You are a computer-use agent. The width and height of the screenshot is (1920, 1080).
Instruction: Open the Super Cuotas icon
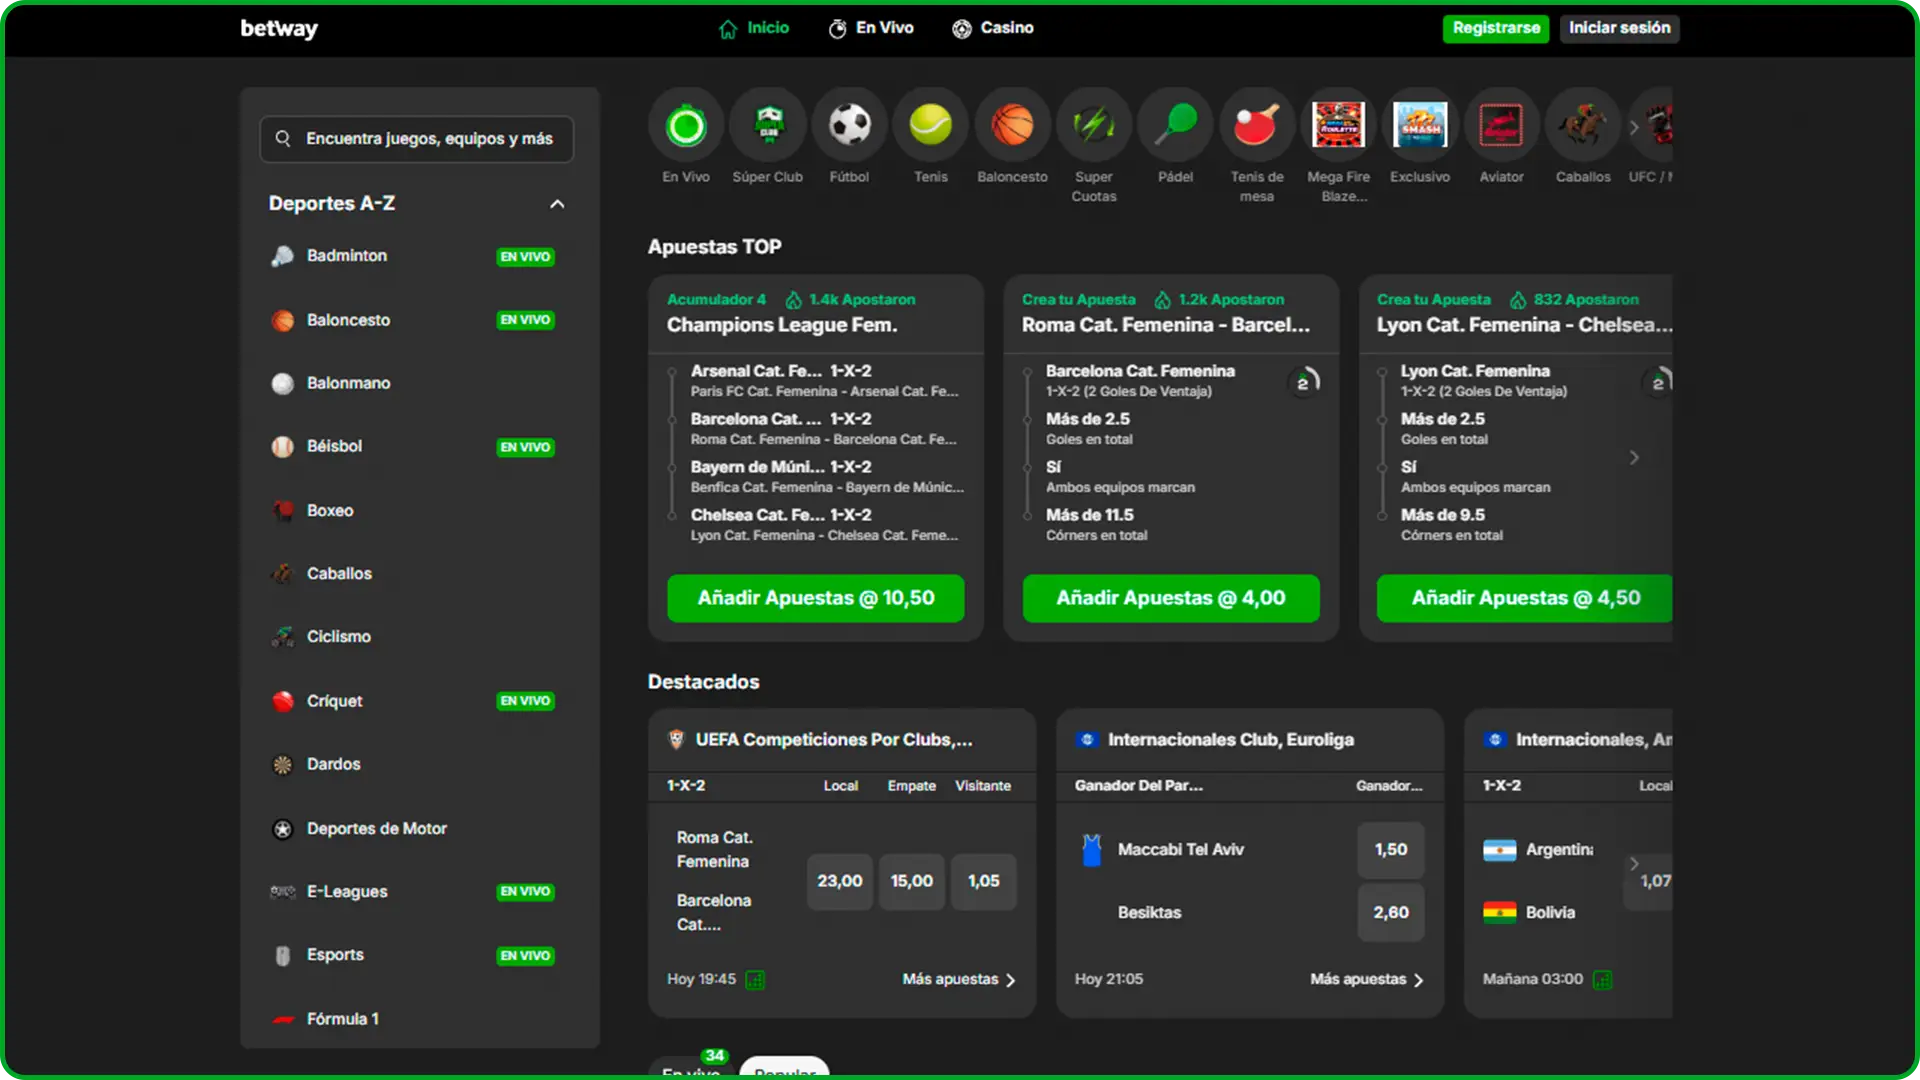coord(1094,126)
